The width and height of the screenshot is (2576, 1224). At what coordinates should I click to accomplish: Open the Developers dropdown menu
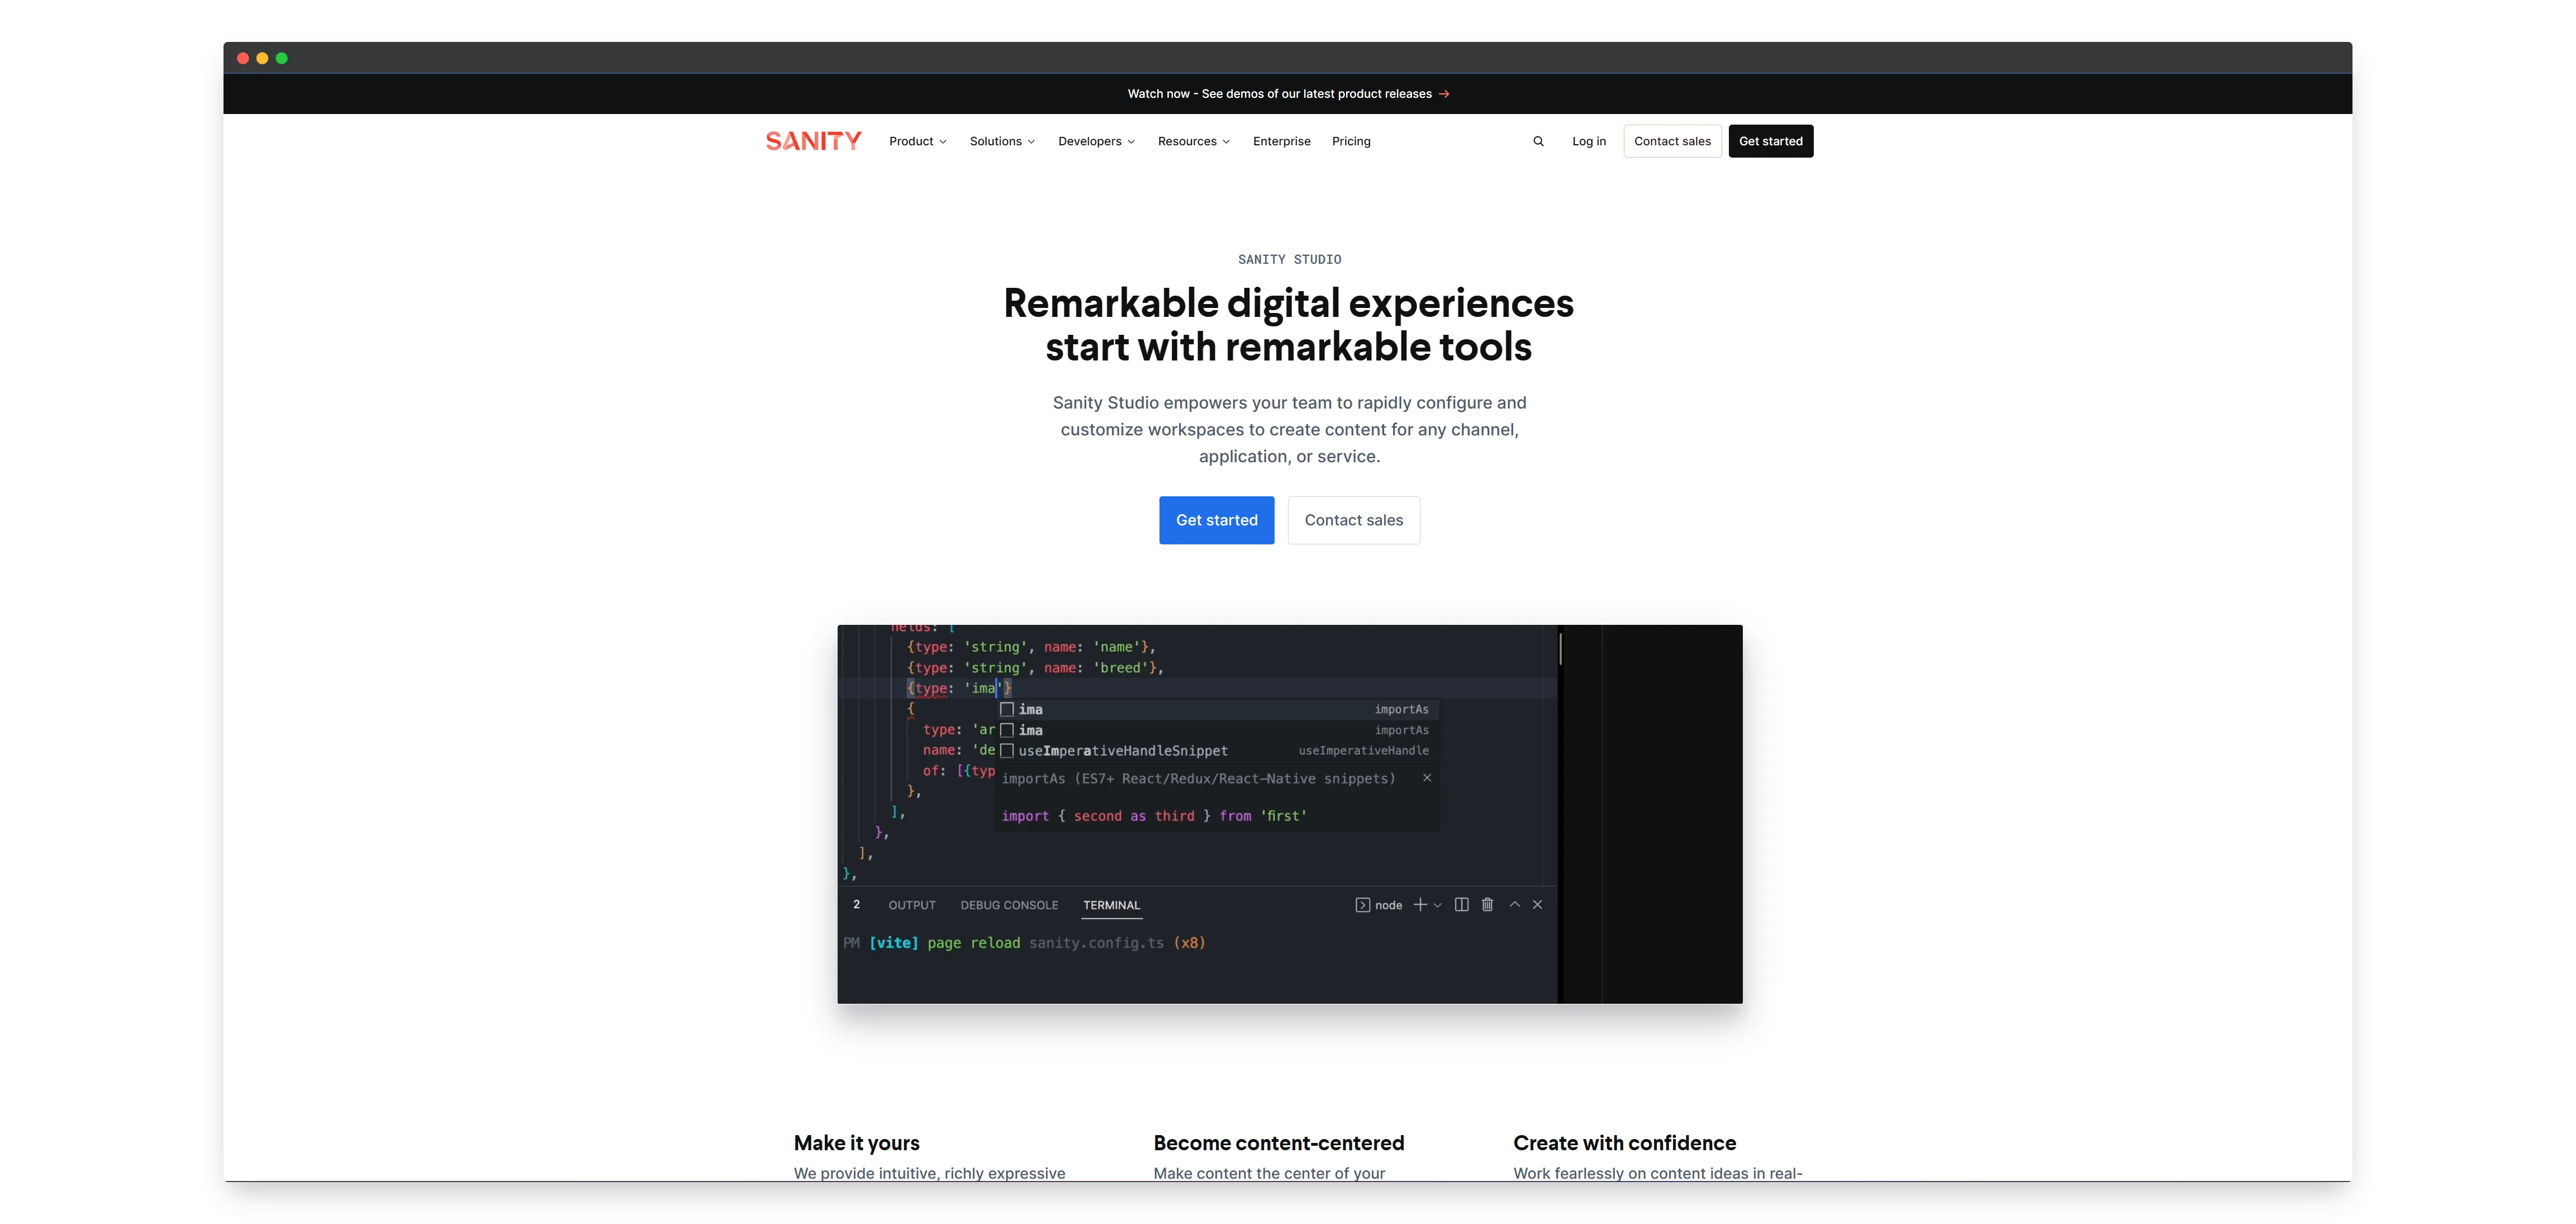pos(1096,141)
